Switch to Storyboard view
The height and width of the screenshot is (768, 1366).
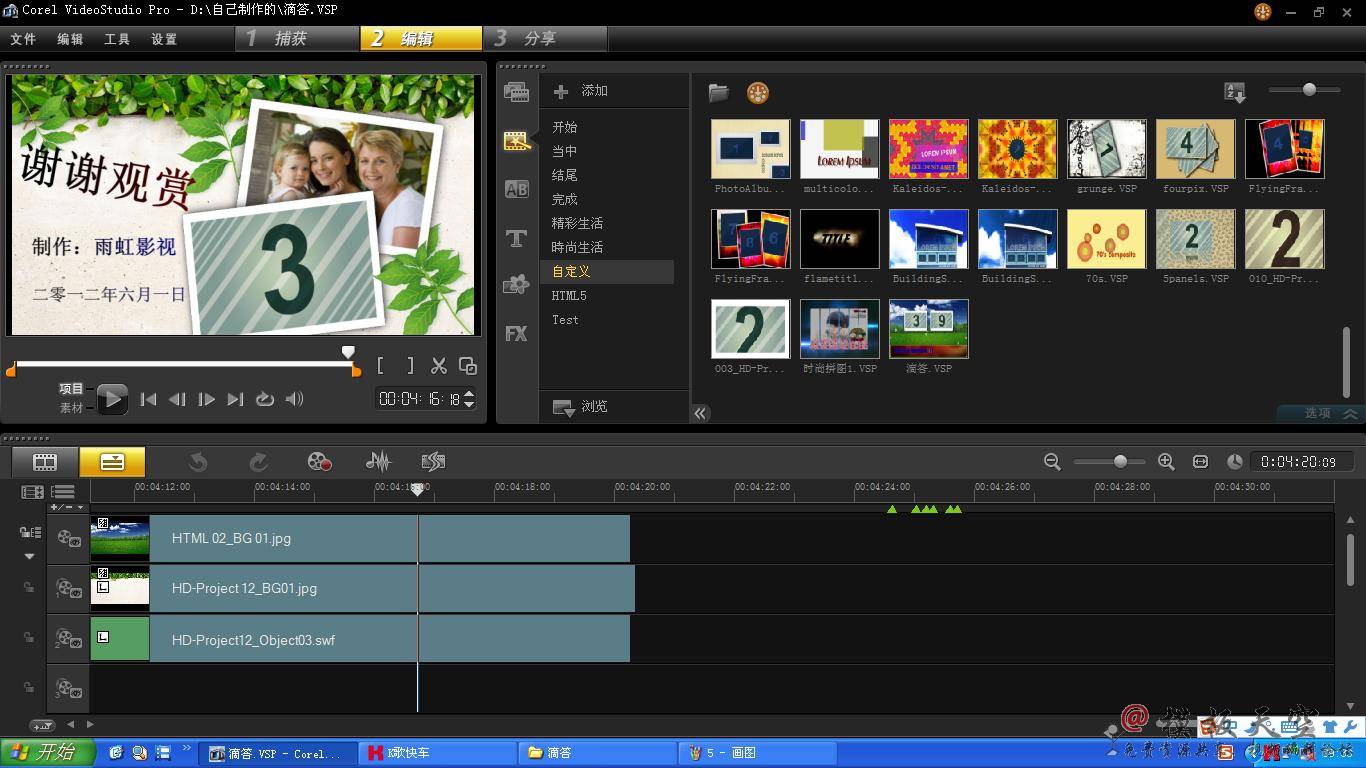coord(45,462)
